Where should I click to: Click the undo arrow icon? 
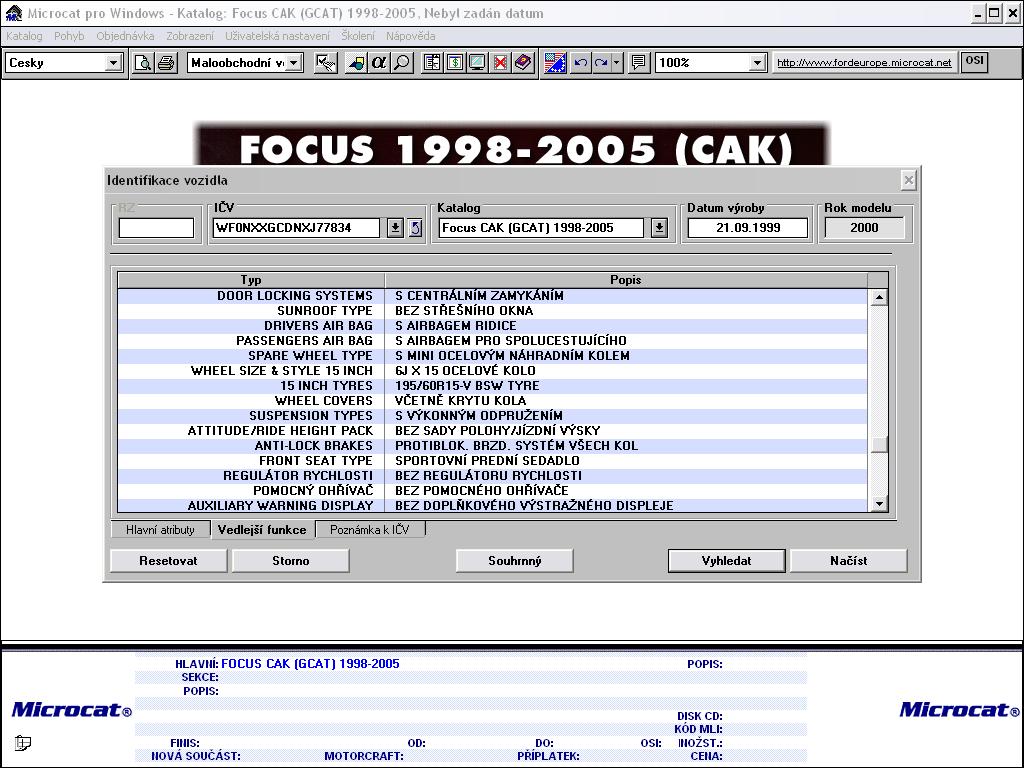pos(581,63)
